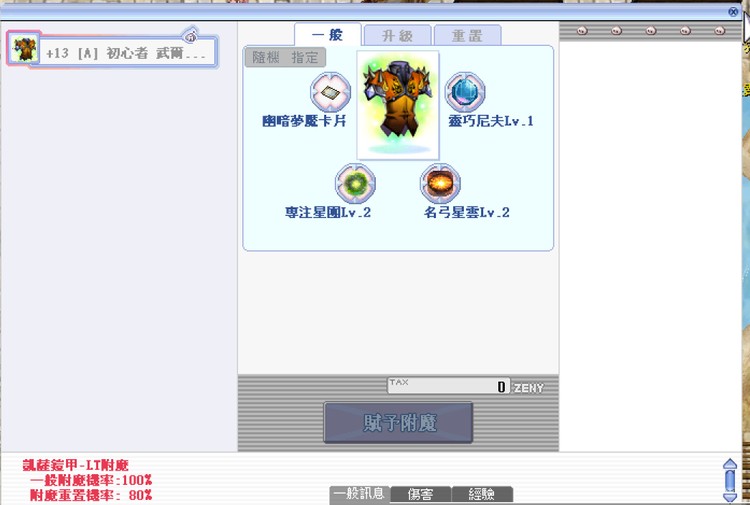This screenshot has width=750, height=505.
Task: Click the small badge icon on item entry
Action: [191, 35]
